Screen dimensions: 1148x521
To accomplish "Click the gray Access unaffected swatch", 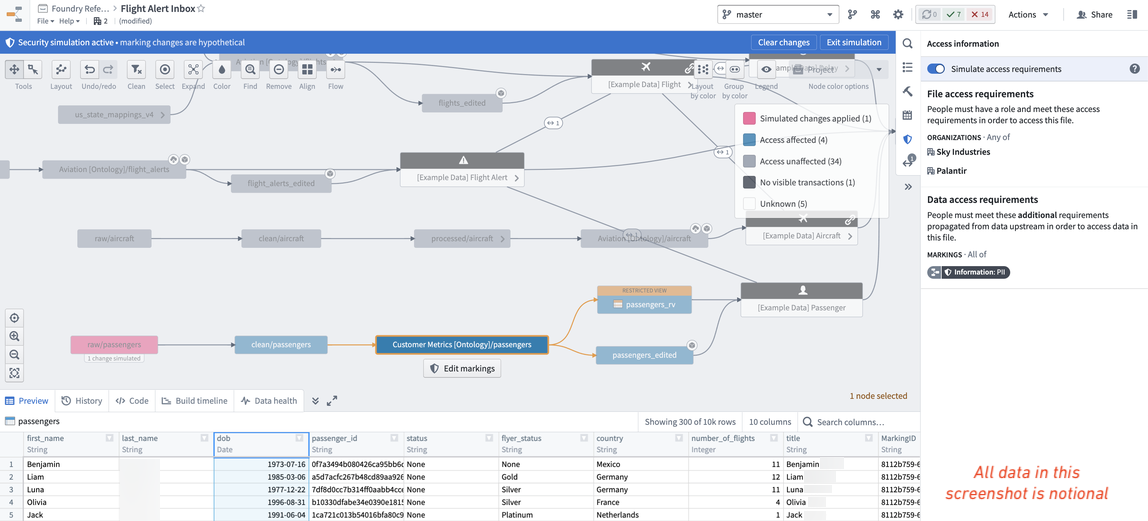I will pos(749,161).
